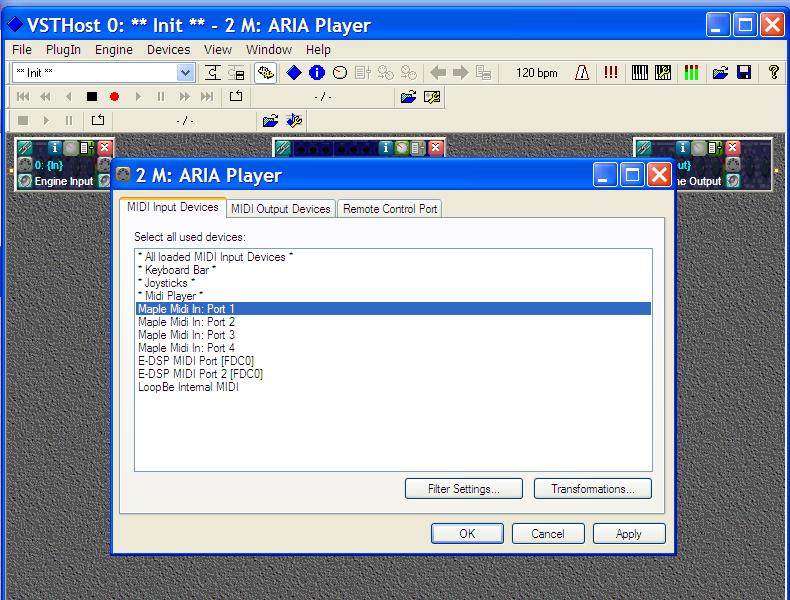Open the Window menu
Viewport: 790px width, 600px height.
(269, 49)
